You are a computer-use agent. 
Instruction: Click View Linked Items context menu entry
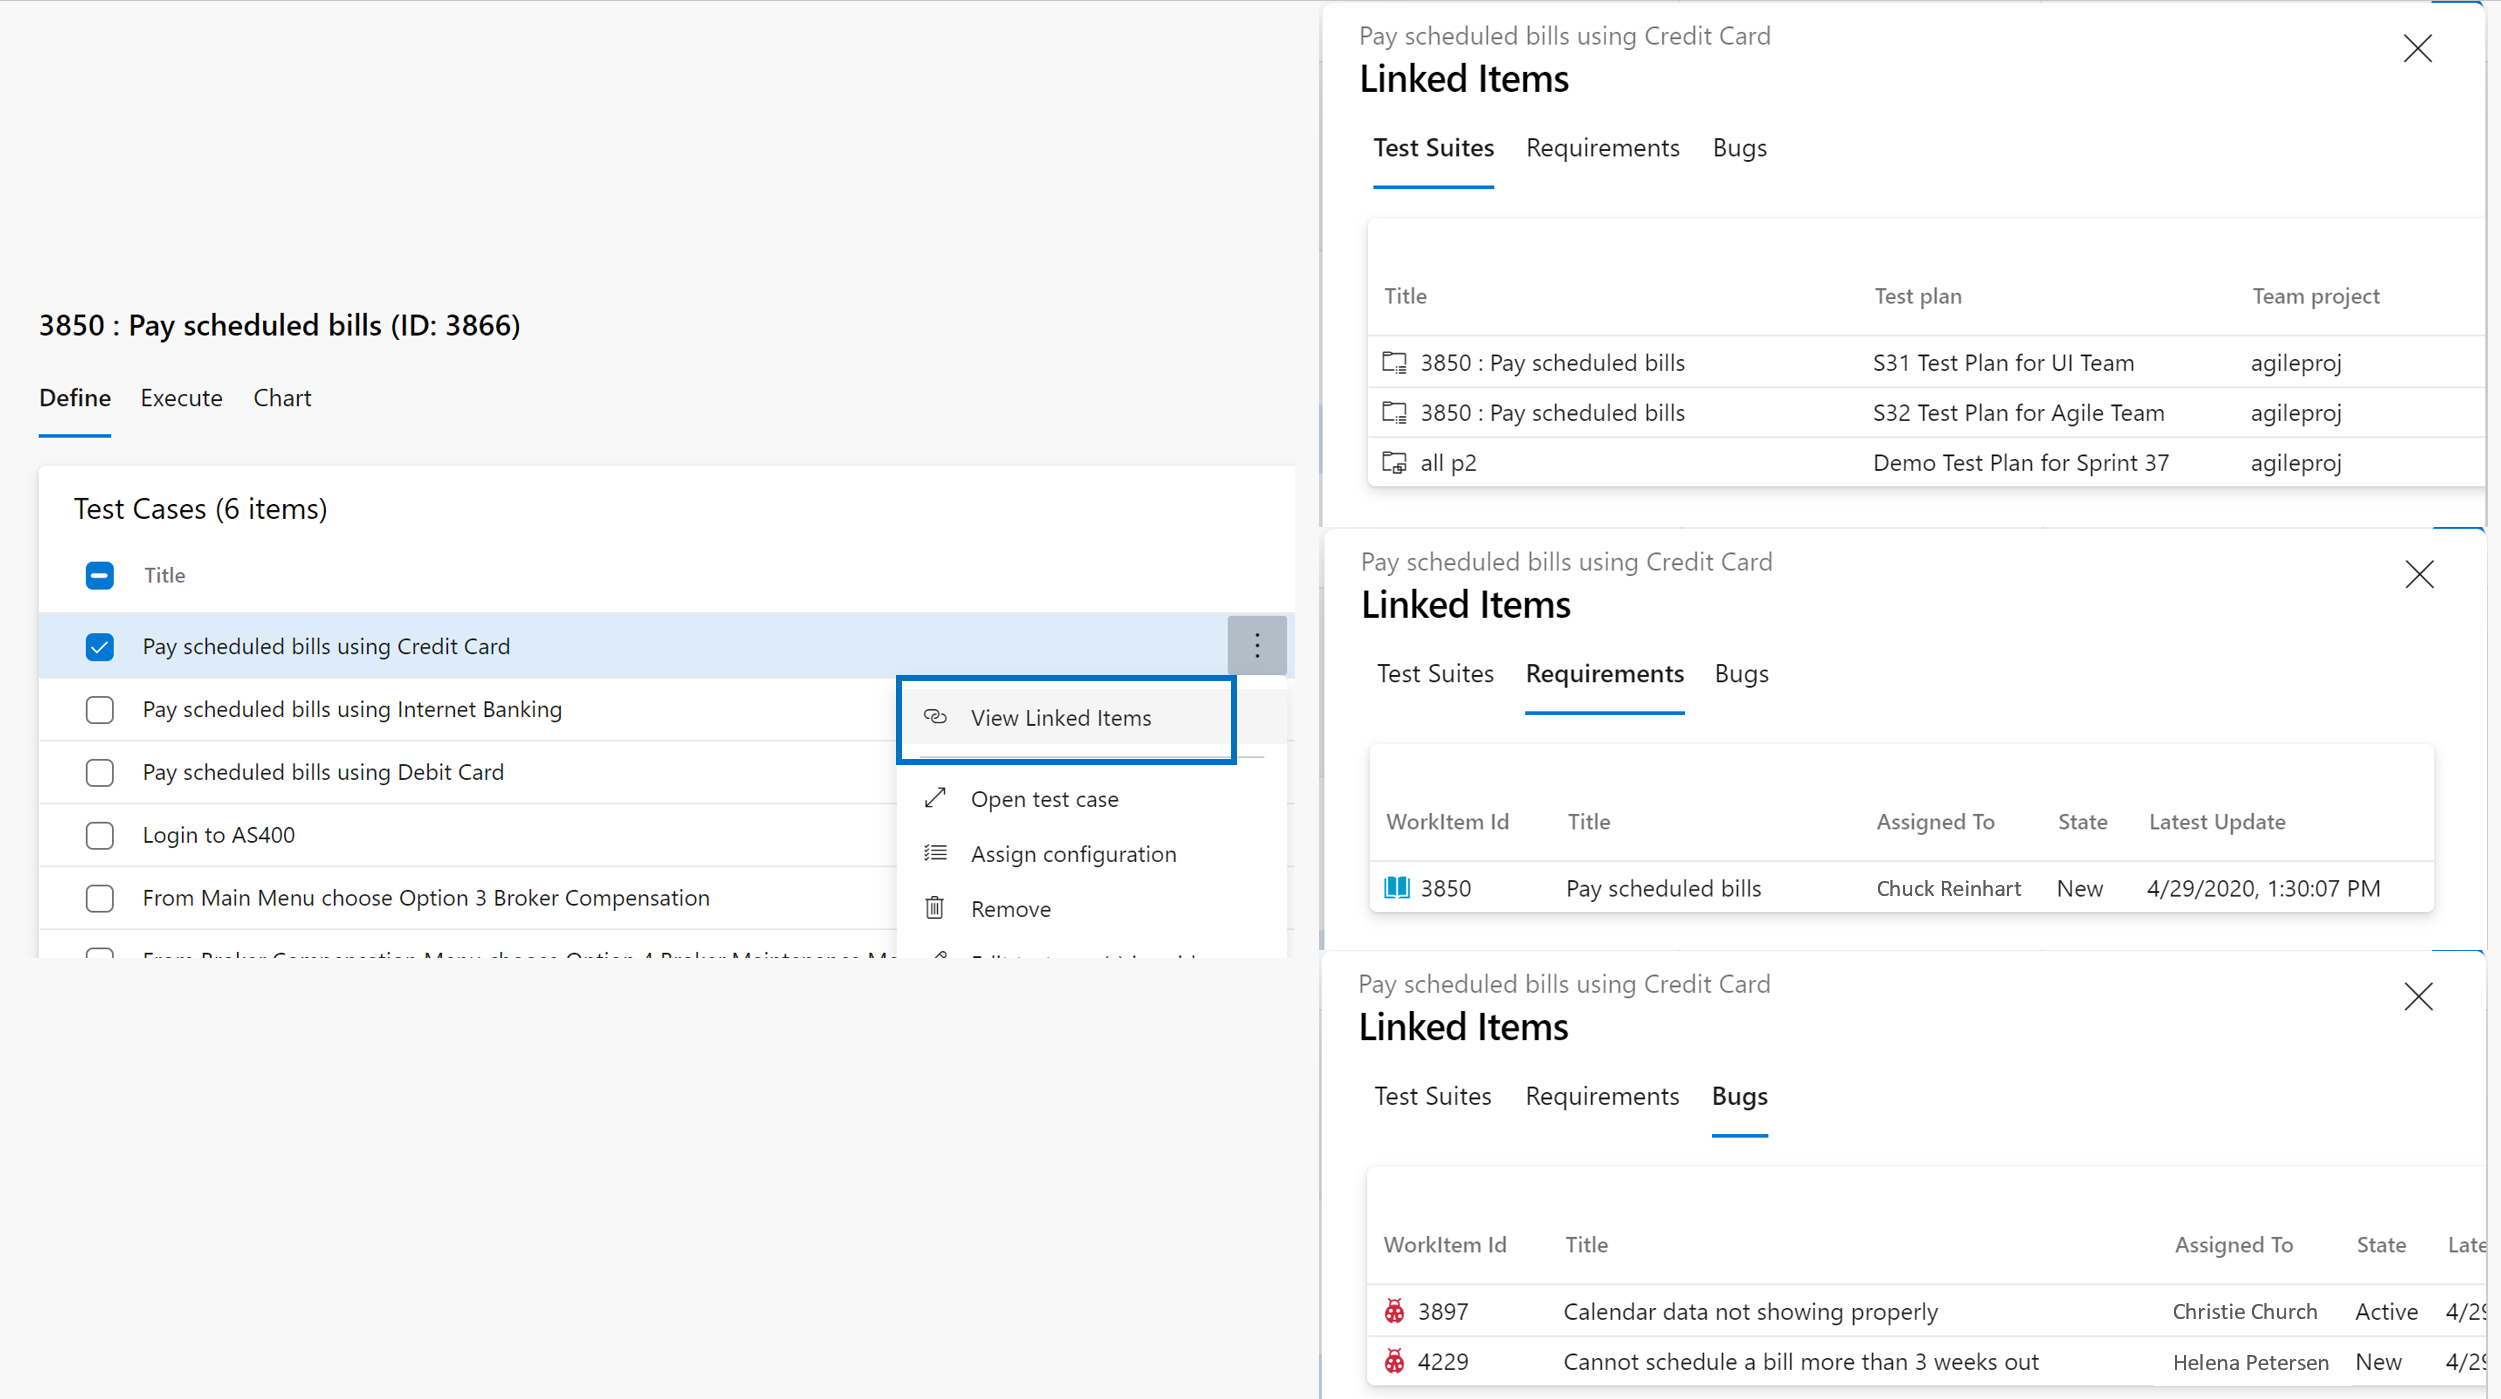point(1062,717)
